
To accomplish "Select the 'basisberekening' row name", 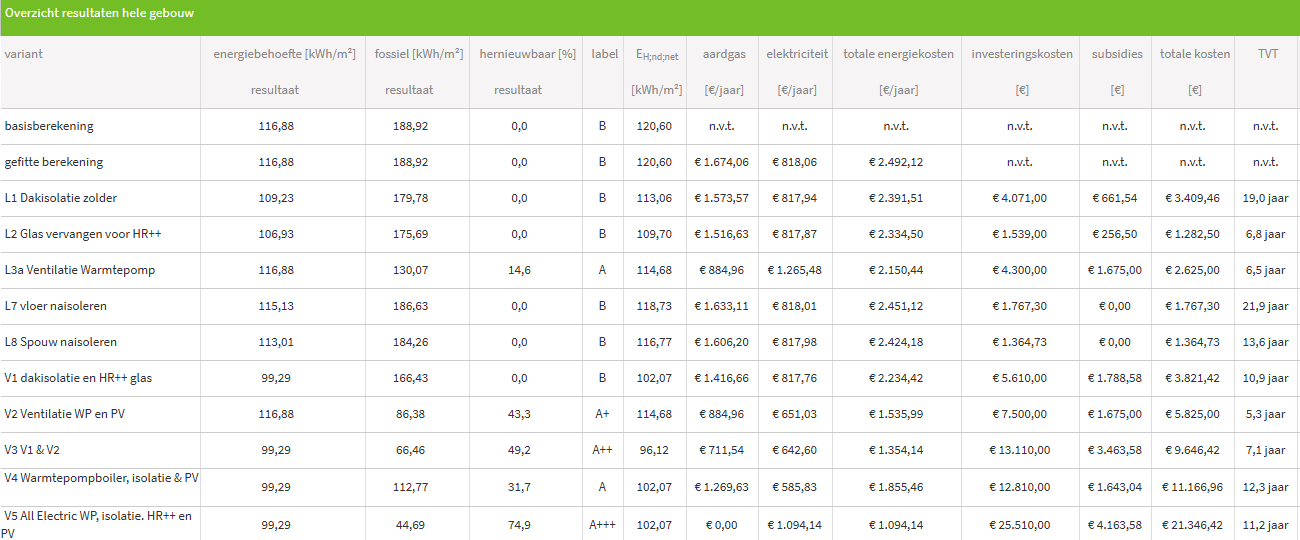I will click(x=49, y=126).
